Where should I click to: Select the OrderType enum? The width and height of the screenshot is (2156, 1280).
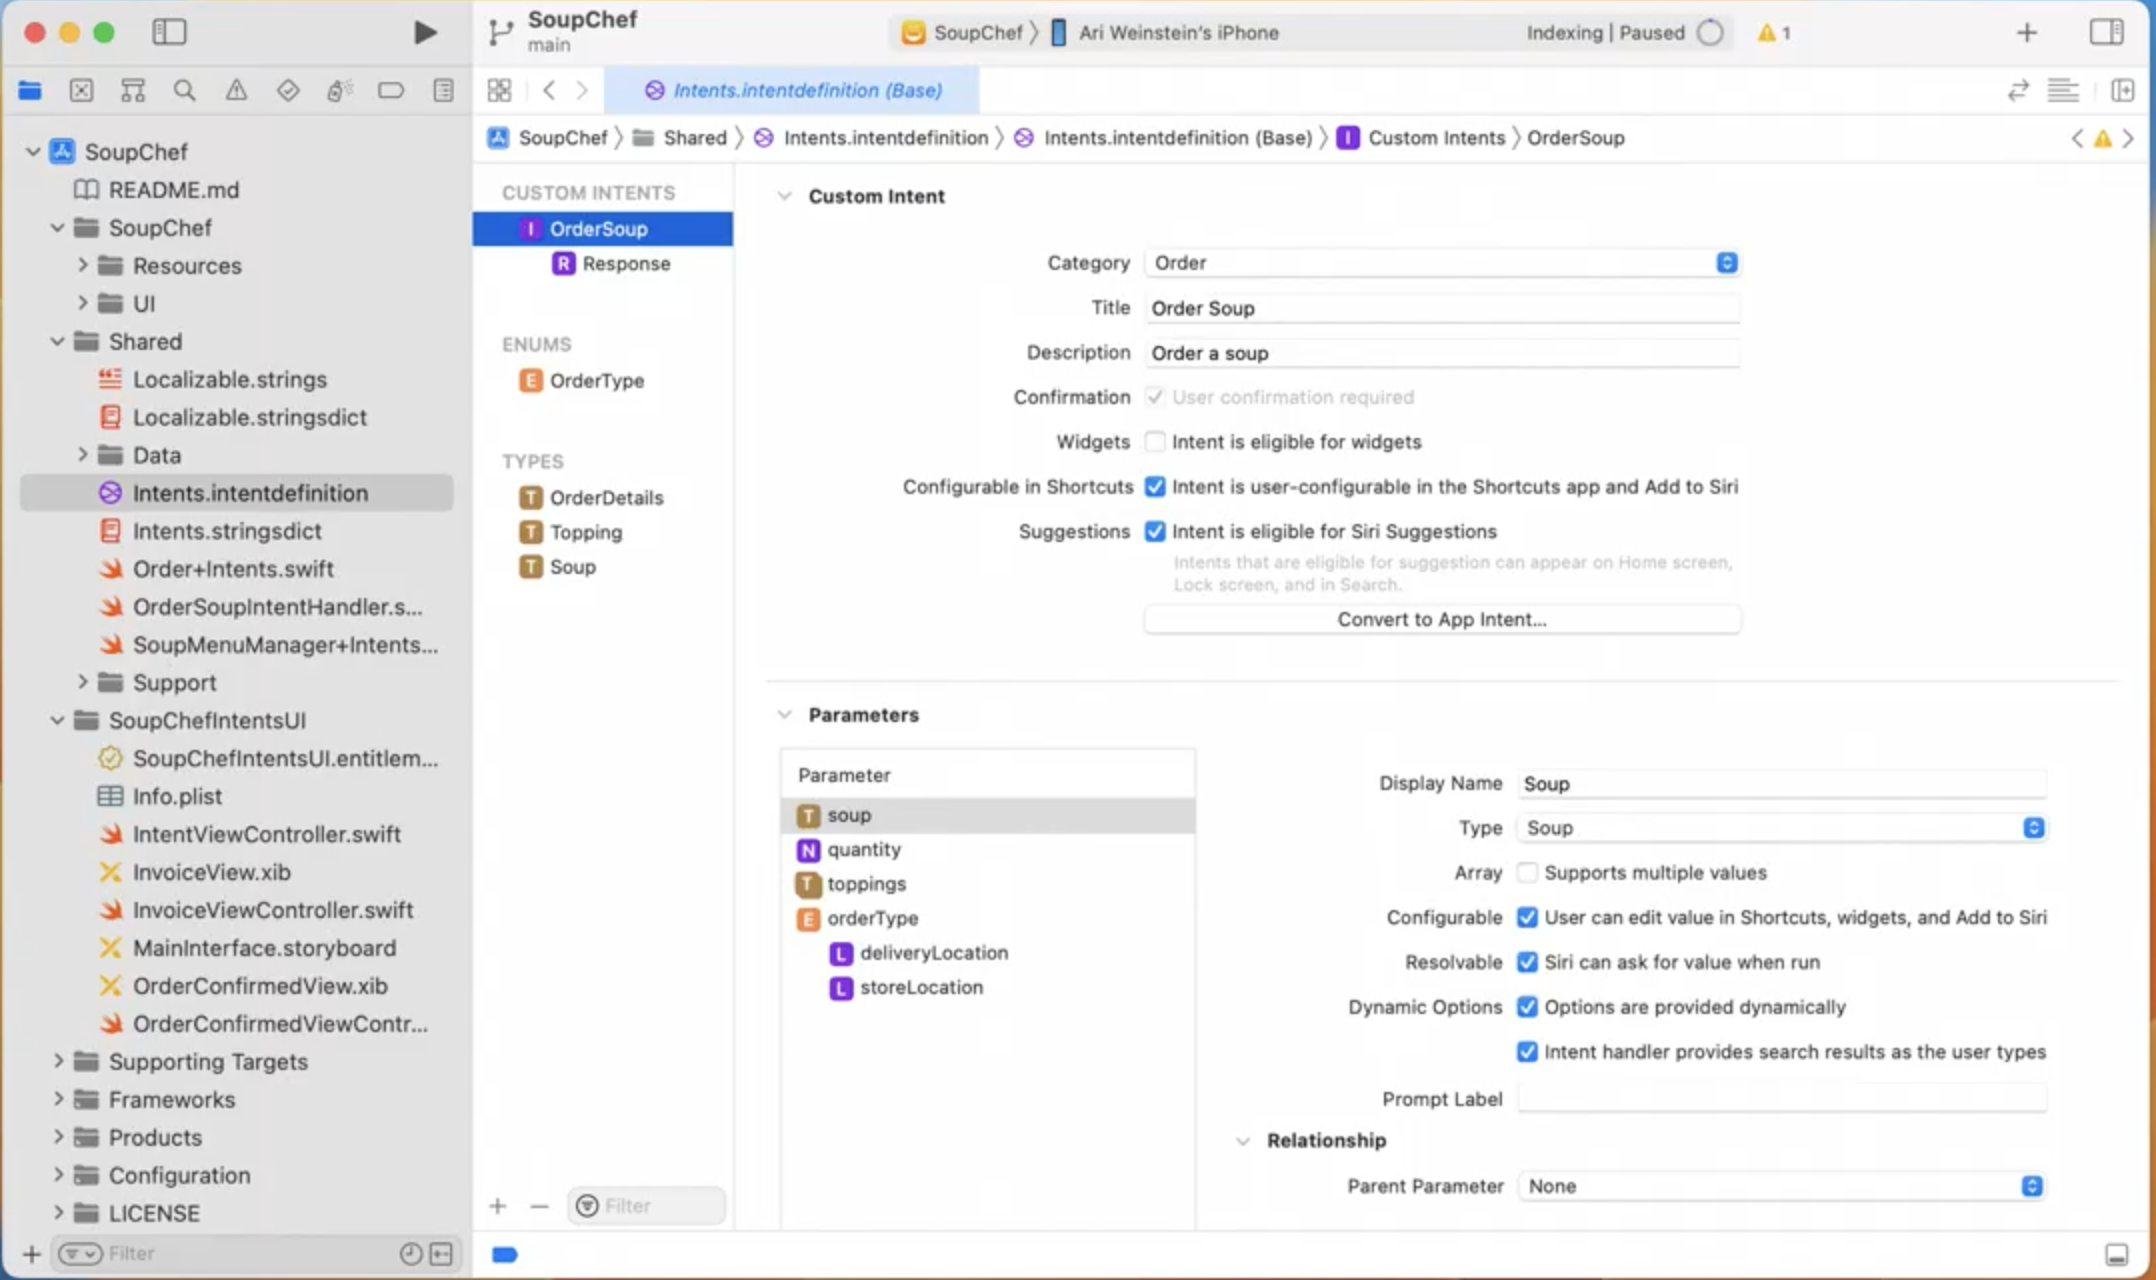tap(581, 381)
